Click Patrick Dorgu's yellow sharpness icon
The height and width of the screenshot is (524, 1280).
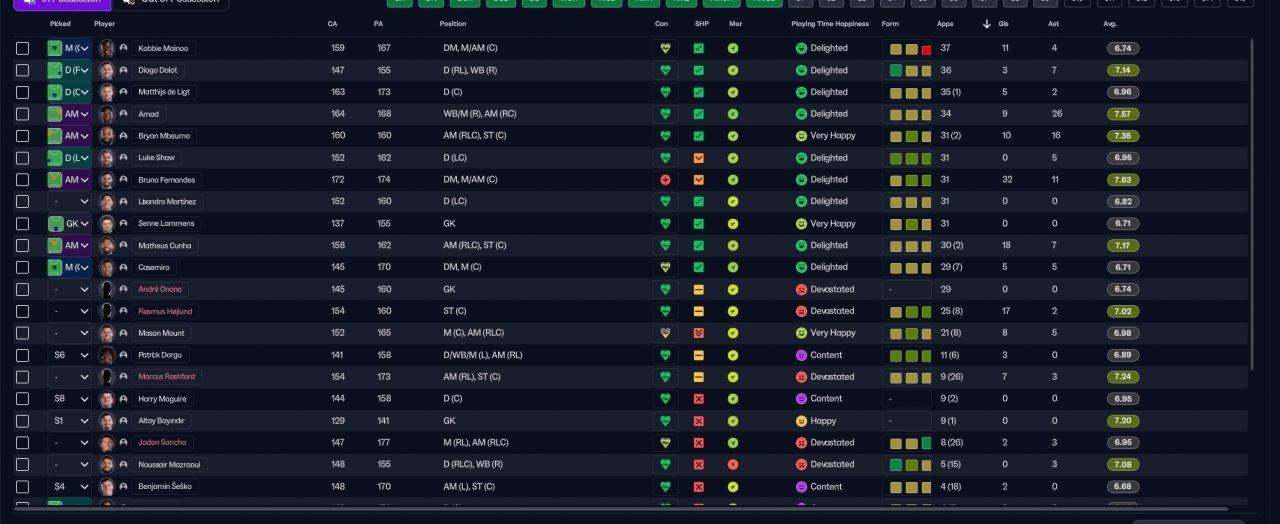tap(699, 355)
